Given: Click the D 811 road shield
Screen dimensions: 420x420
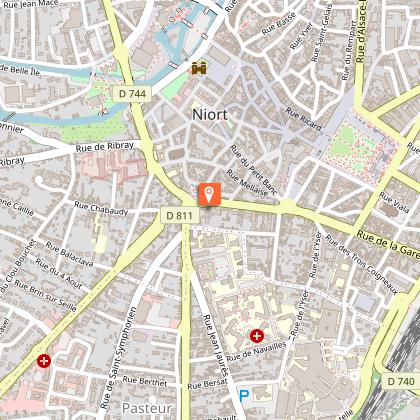Looking at the screenshot, I should point(179,215).
